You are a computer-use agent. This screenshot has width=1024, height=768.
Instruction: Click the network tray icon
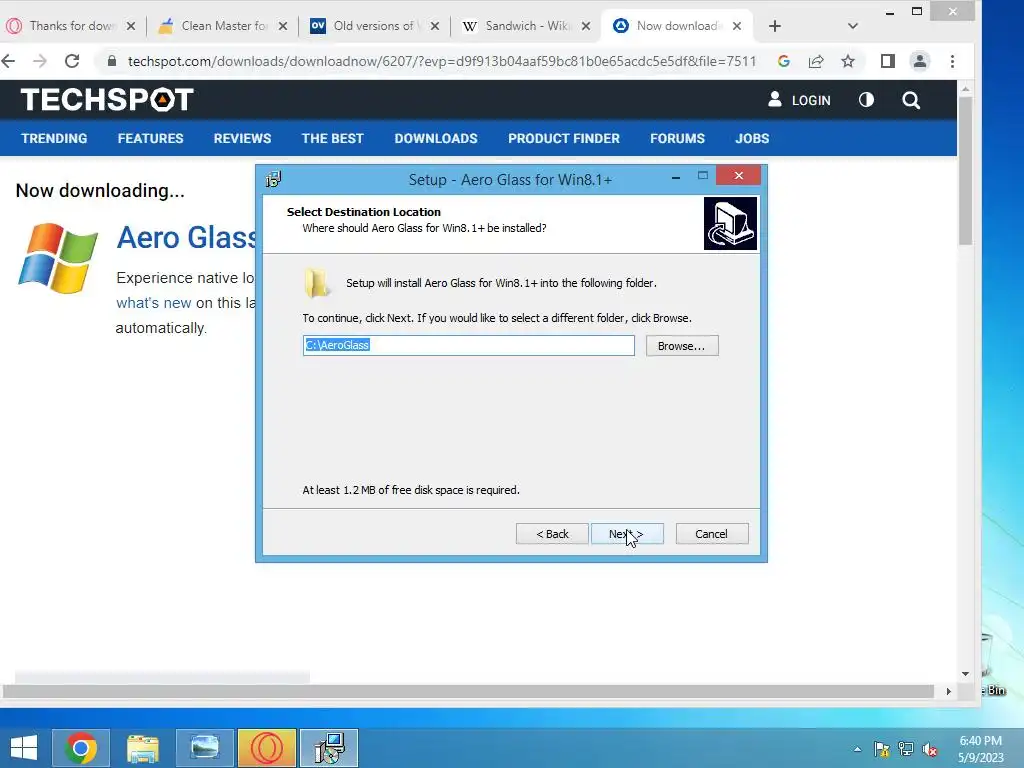[x=906, y=749]
